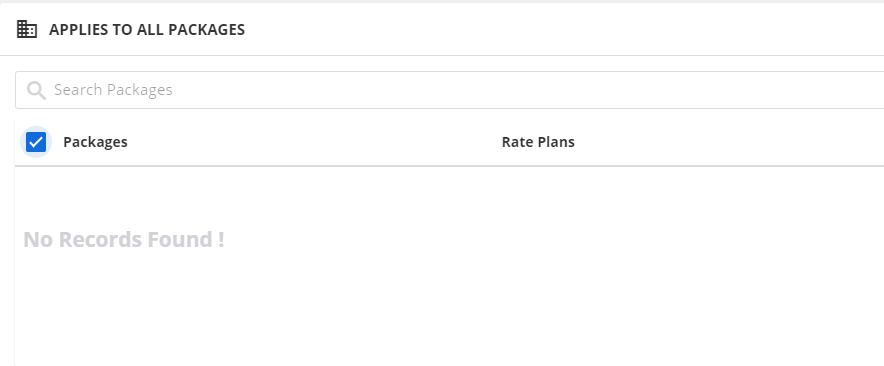Click the Packages header label
Image resolution: width=884 pixels, height=366 pixels.
95,142
